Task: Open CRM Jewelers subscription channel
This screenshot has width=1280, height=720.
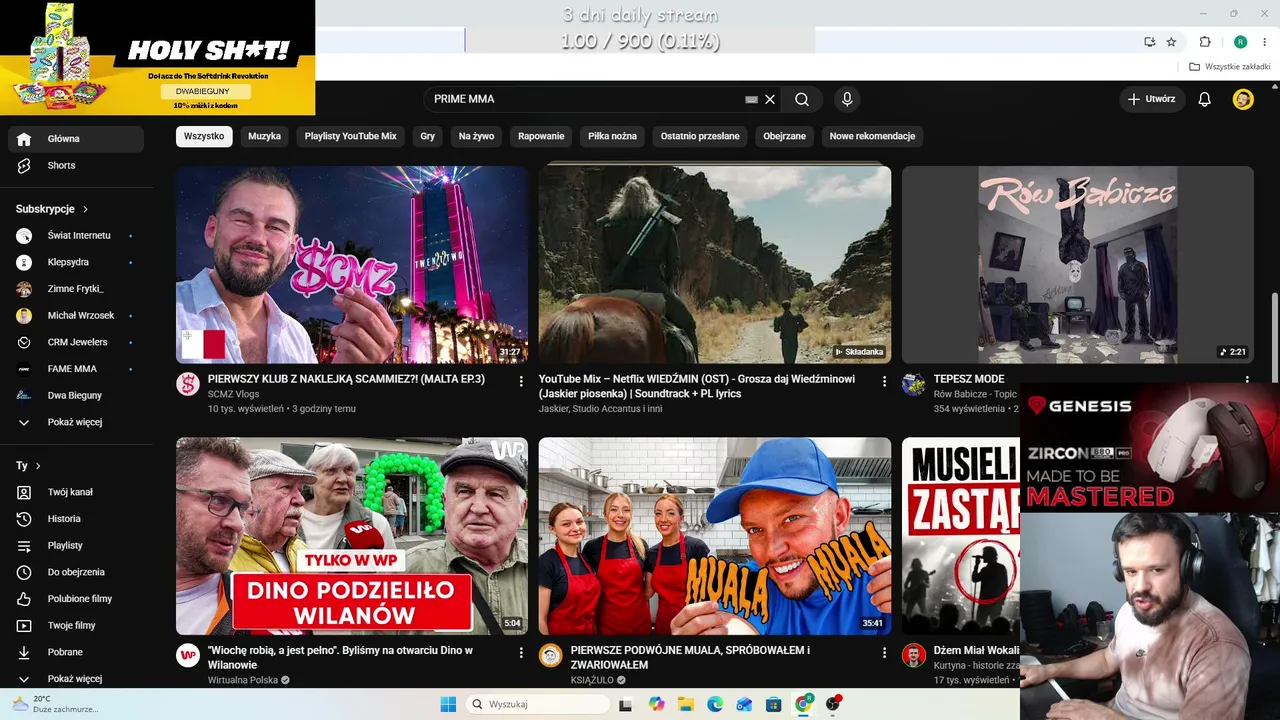Action: pos(76,342)
